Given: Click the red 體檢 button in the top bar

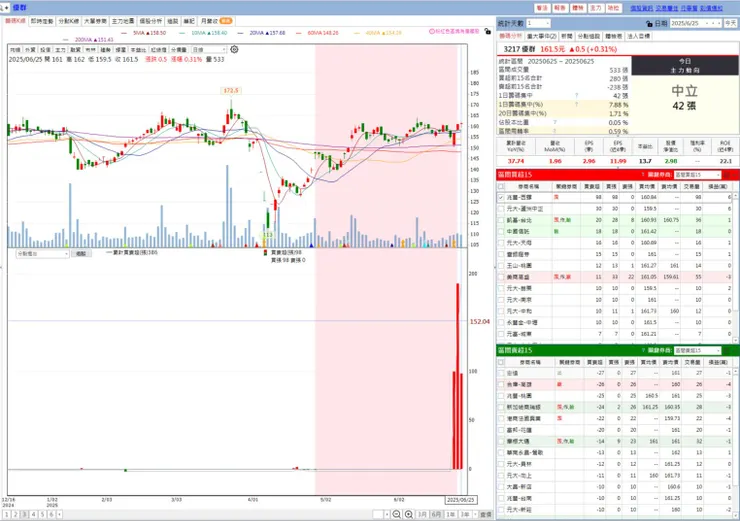Looking at the screenshot, I should 578,8.
